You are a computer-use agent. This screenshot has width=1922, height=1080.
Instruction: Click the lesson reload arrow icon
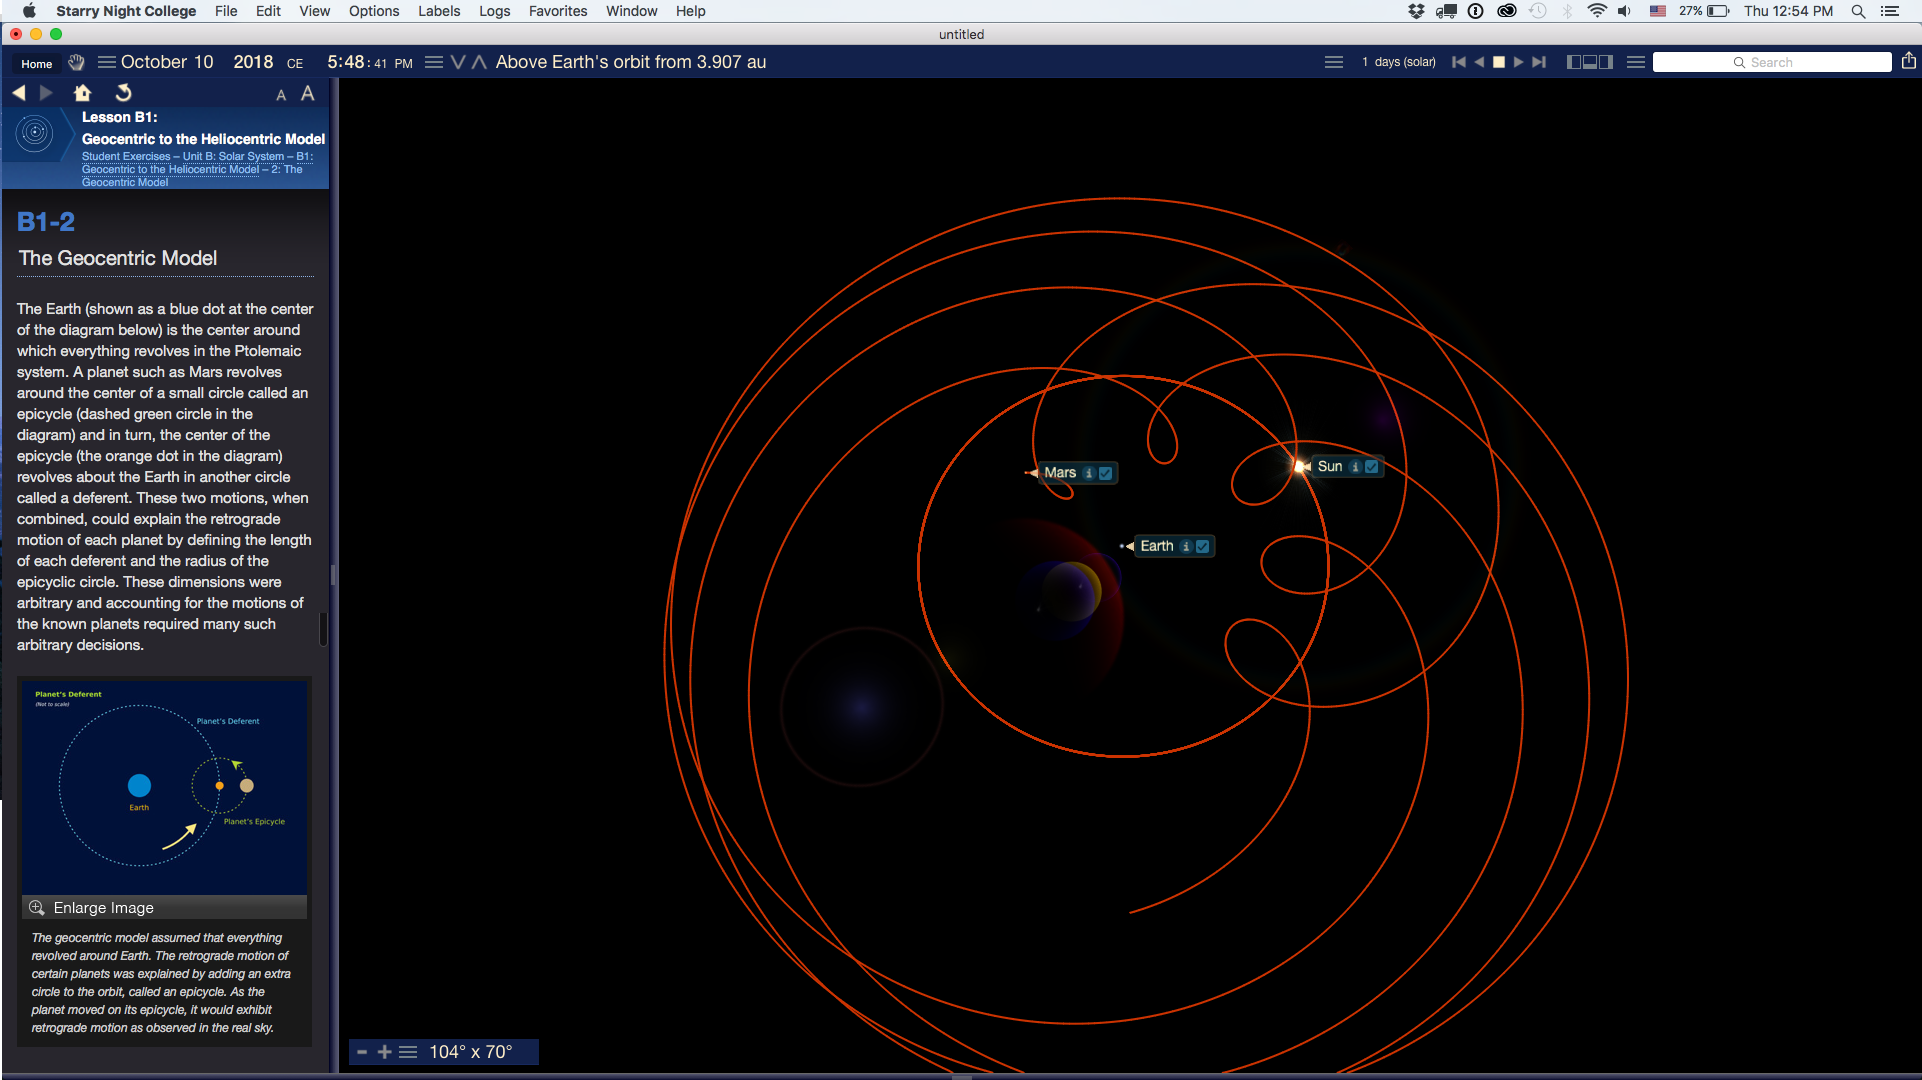(123, 93)
